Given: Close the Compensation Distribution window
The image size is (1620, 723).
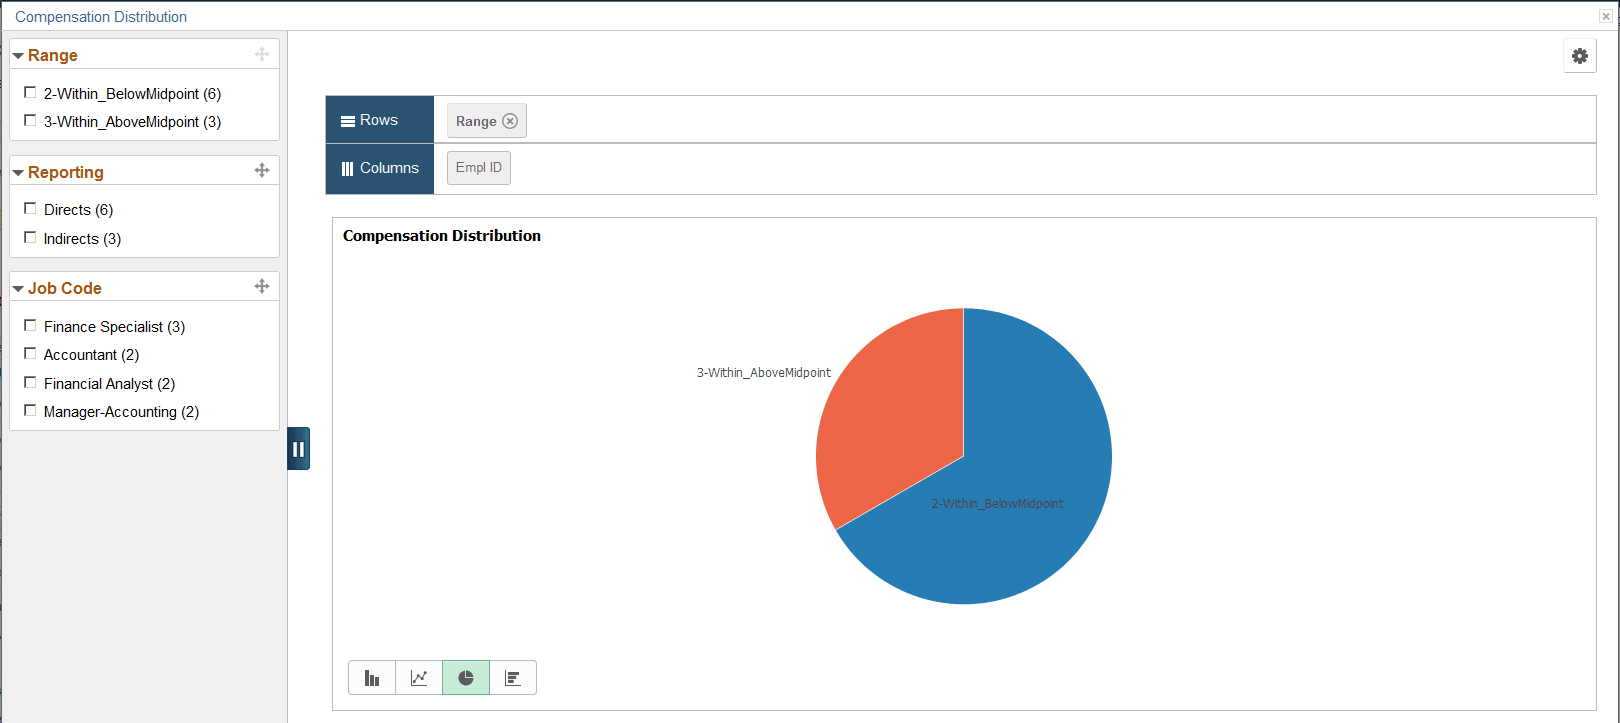Looking at the screenshot, I should [x=1606, y=16].
